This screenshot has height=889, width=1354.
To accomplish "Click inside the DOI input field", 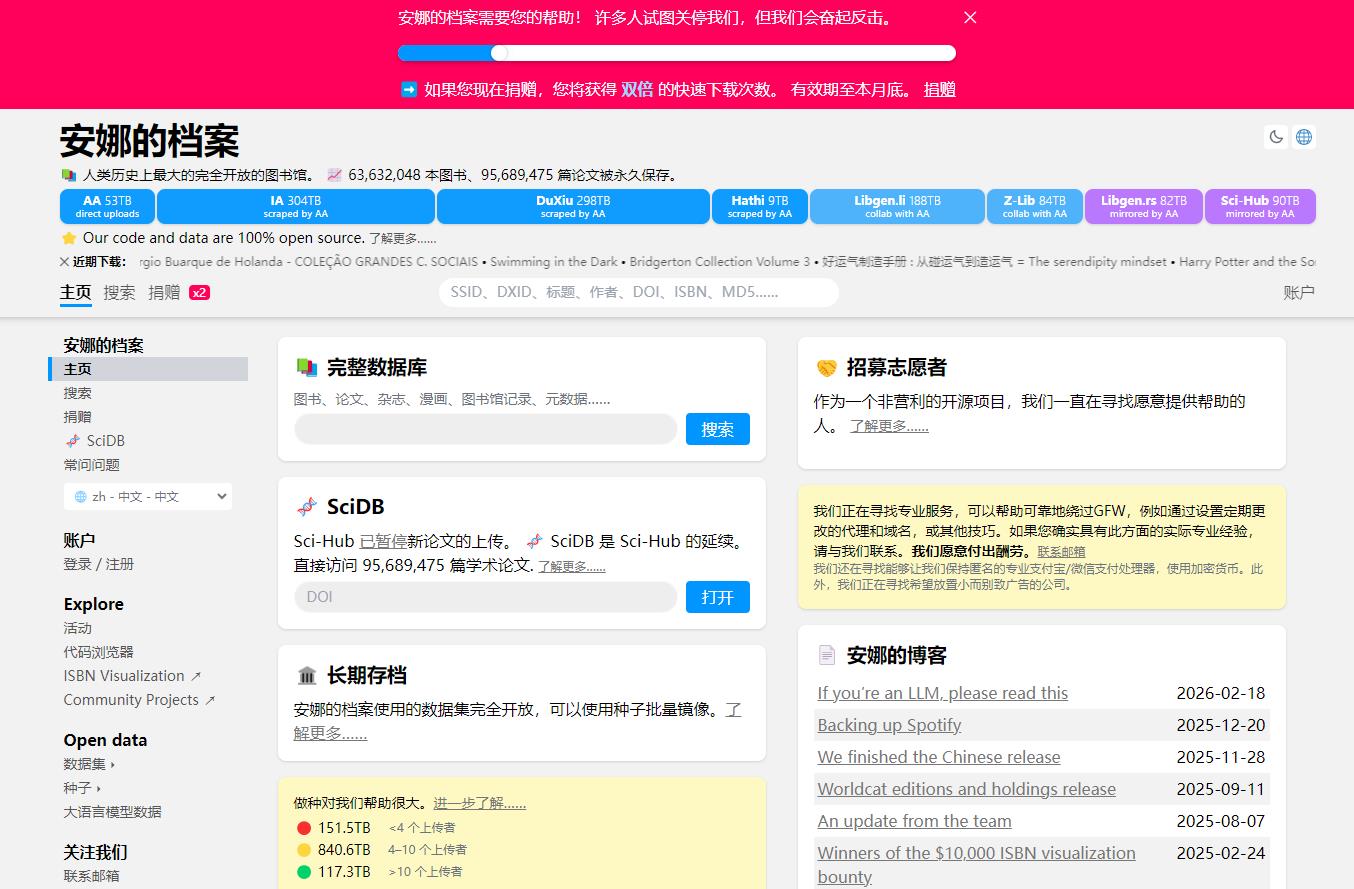I will [x=484, y=597].
